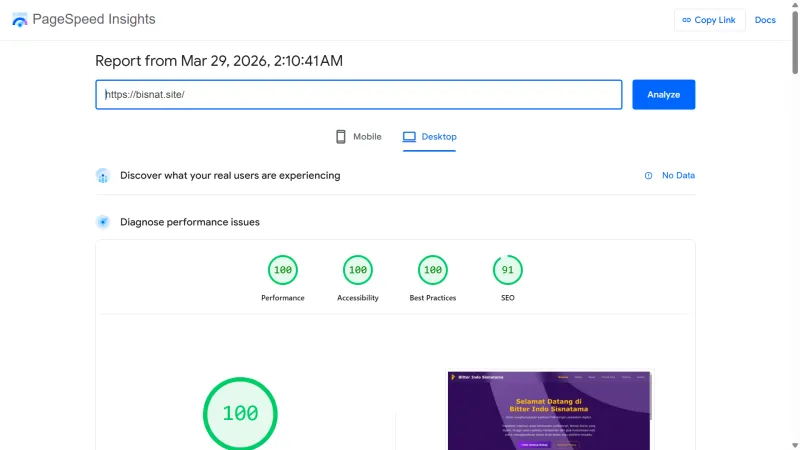This screenshot has height=450, width=800.
Task: Focus the URL input field
Action: click(x=359, y=94)
